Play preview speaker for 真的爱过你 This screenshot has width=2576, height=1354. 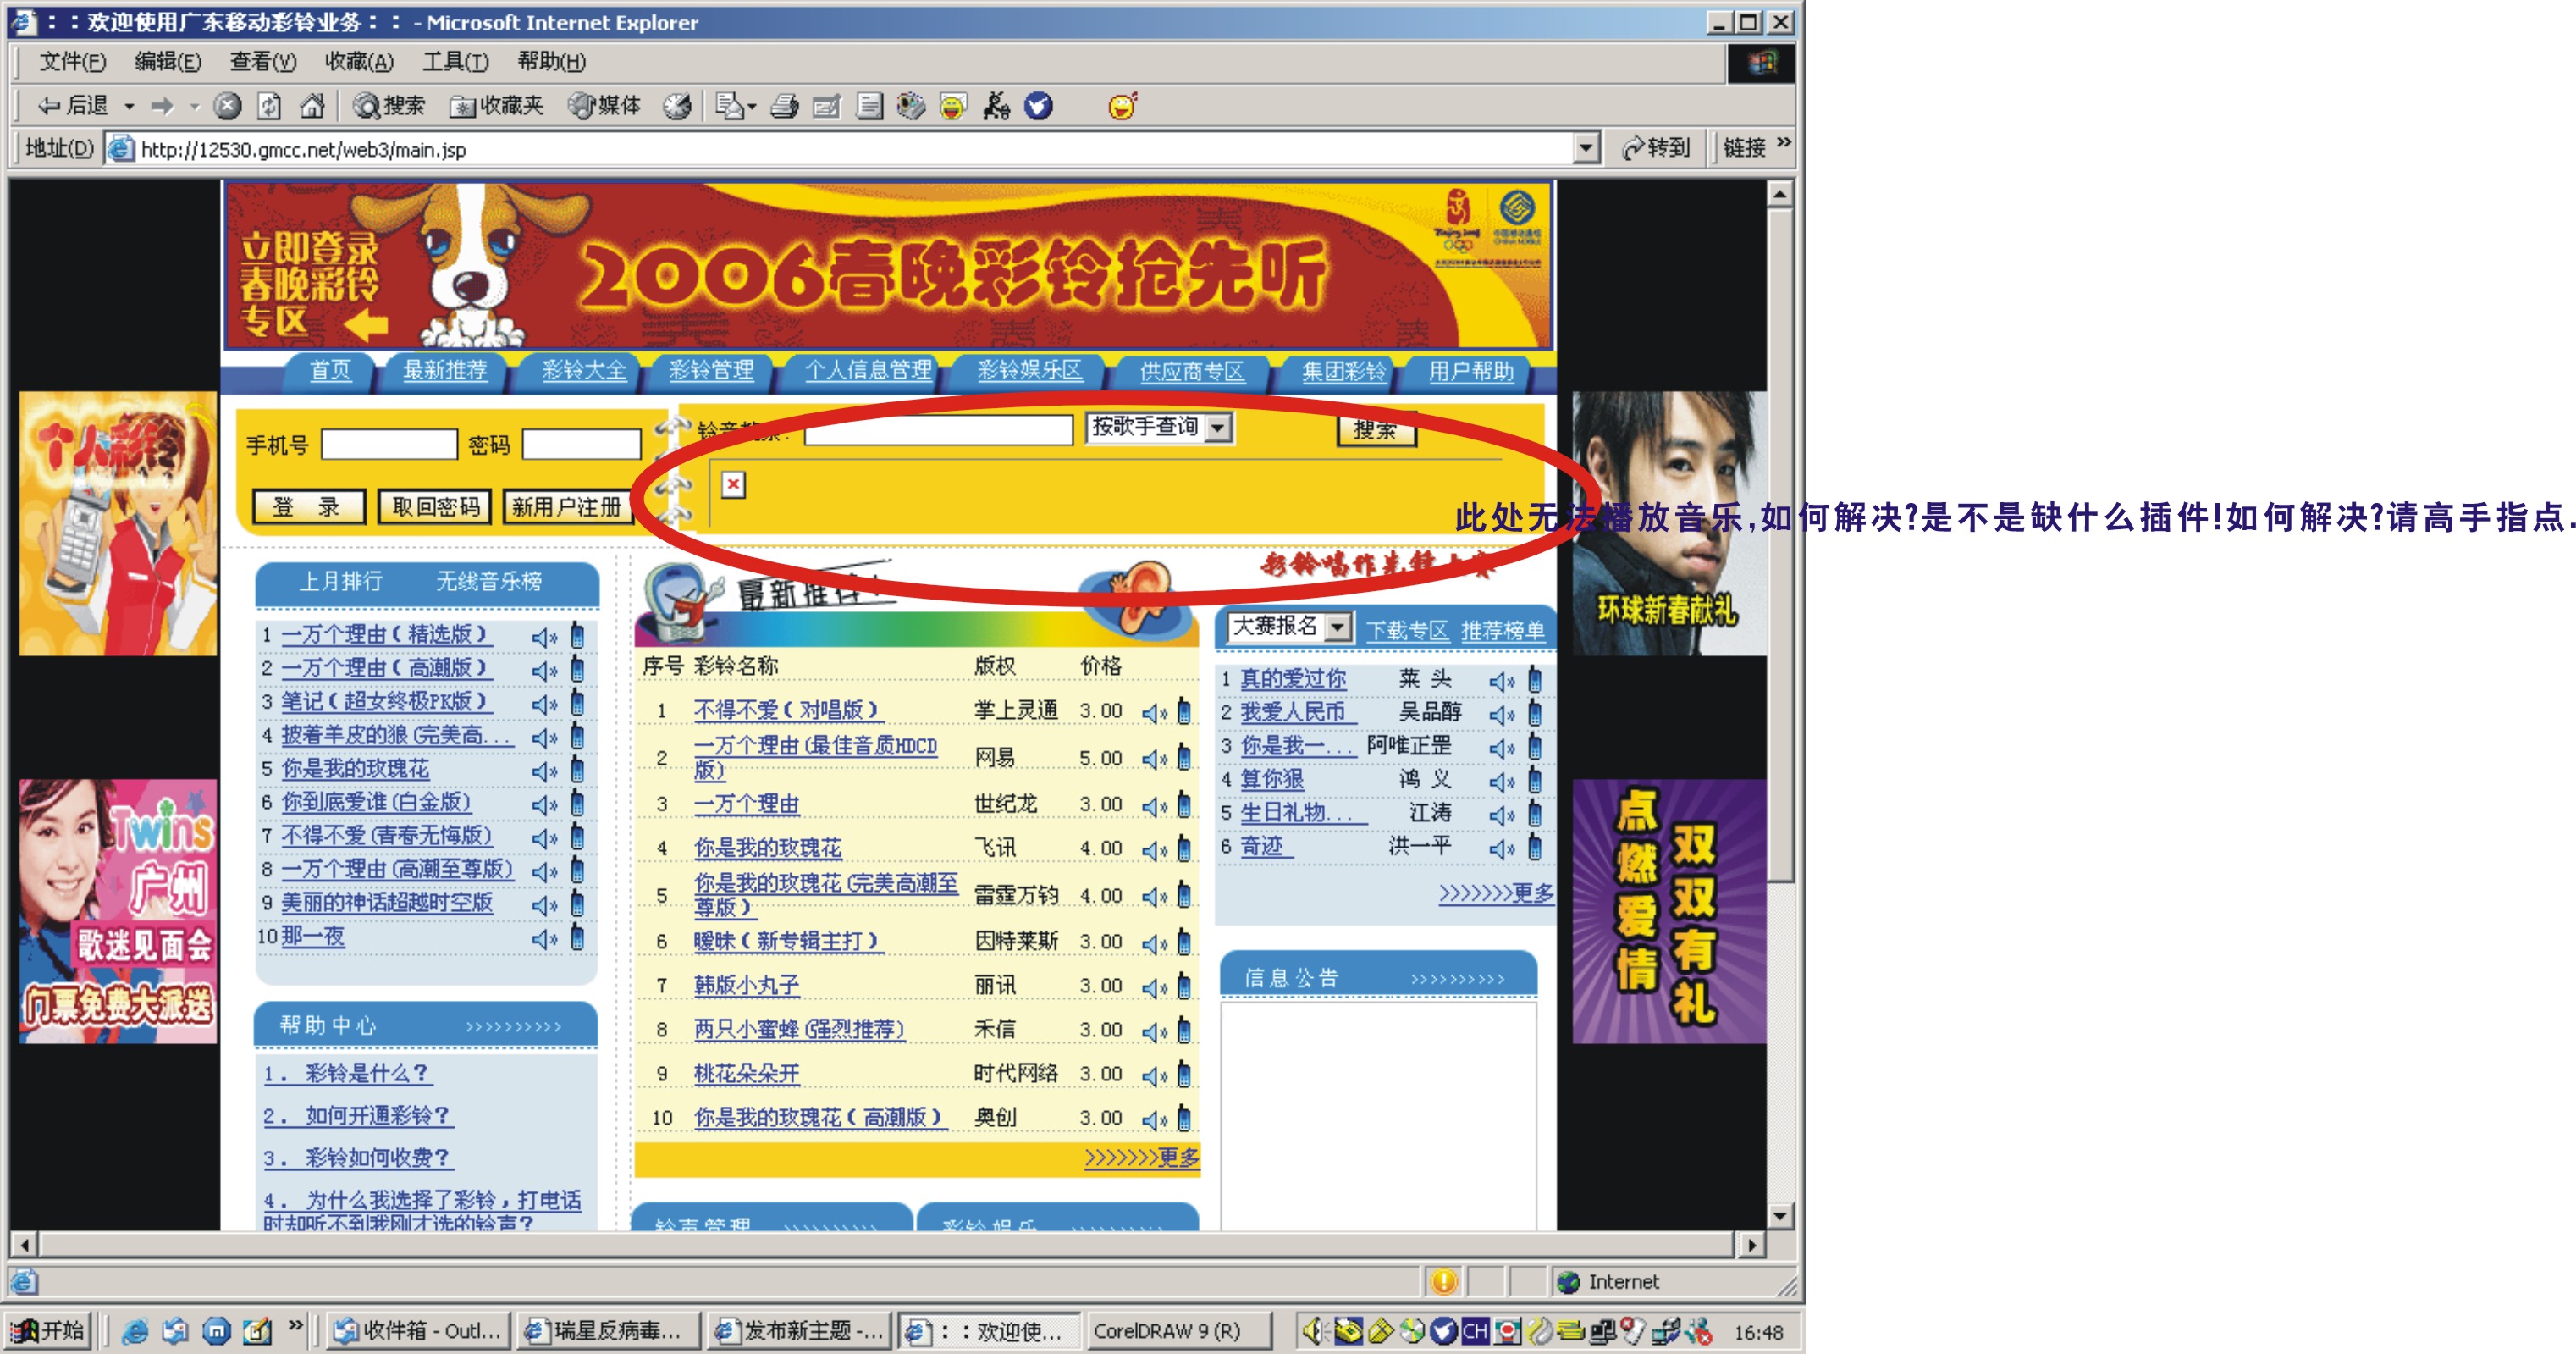[1501, 681]
